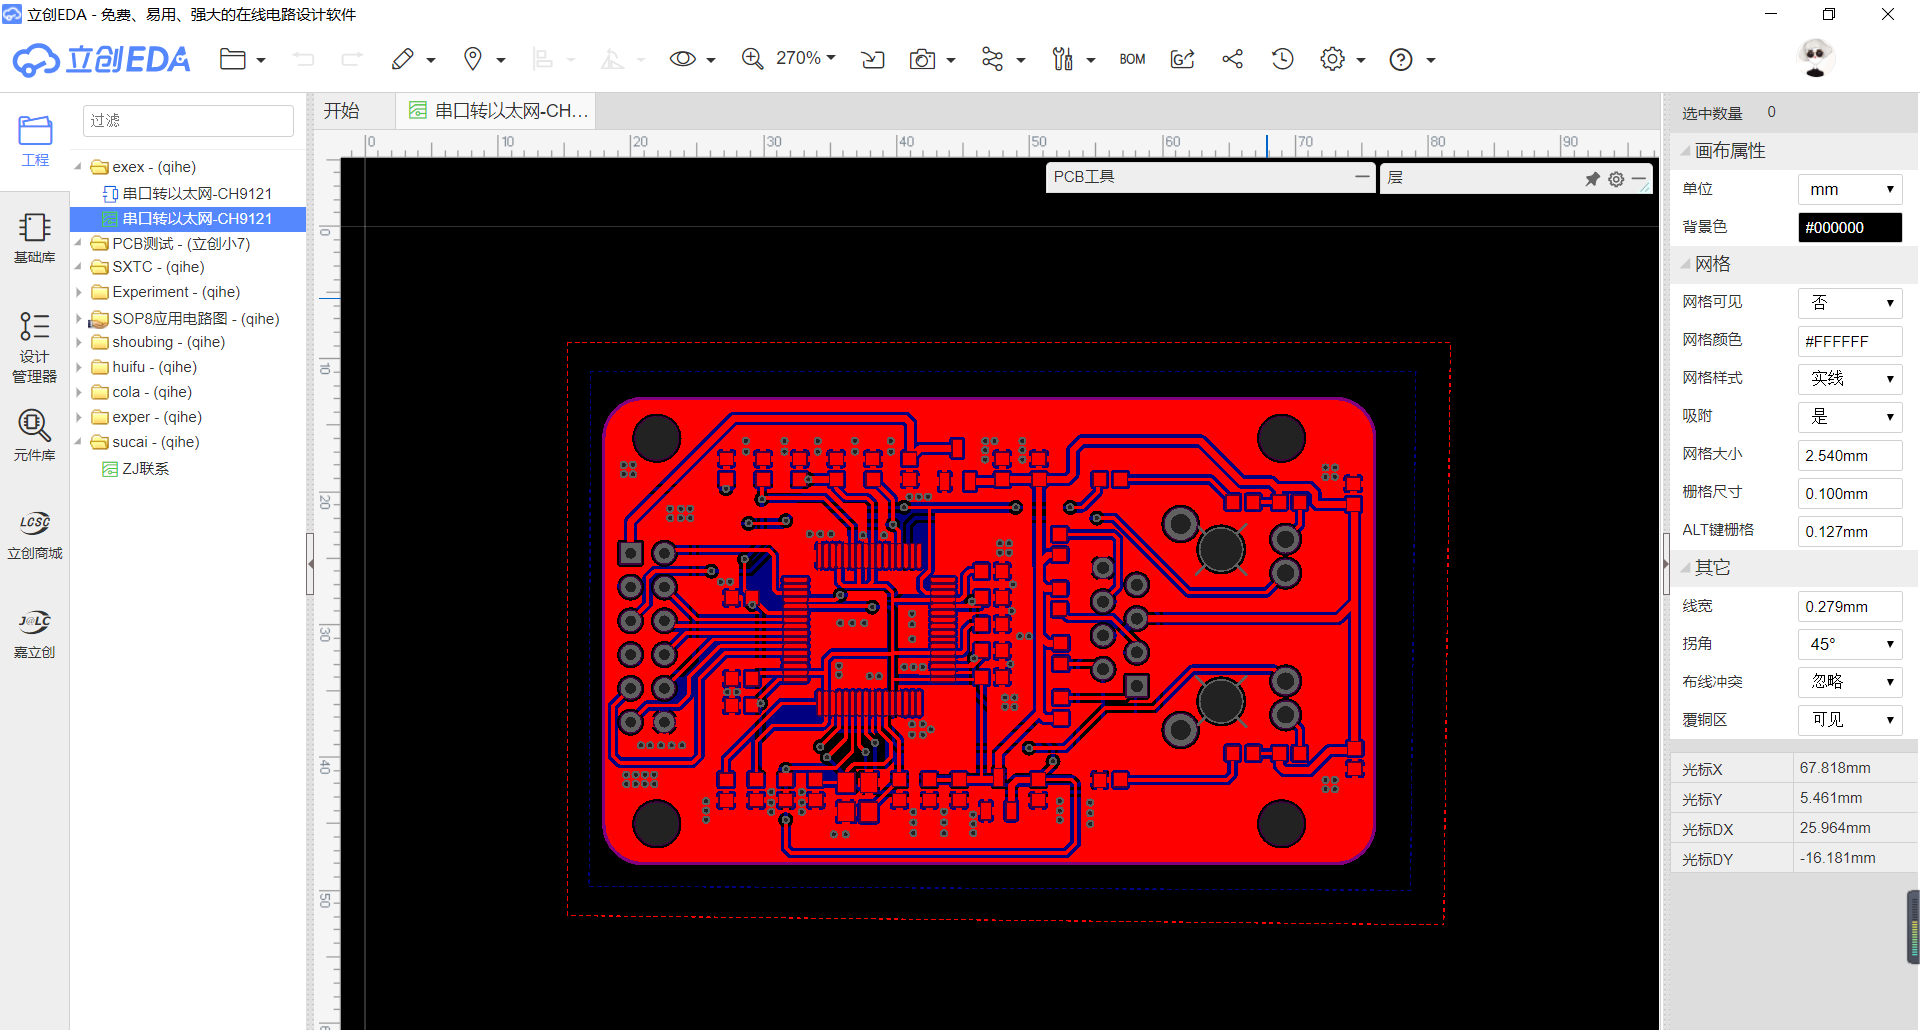Pin the 层 layers panel

1592,179
